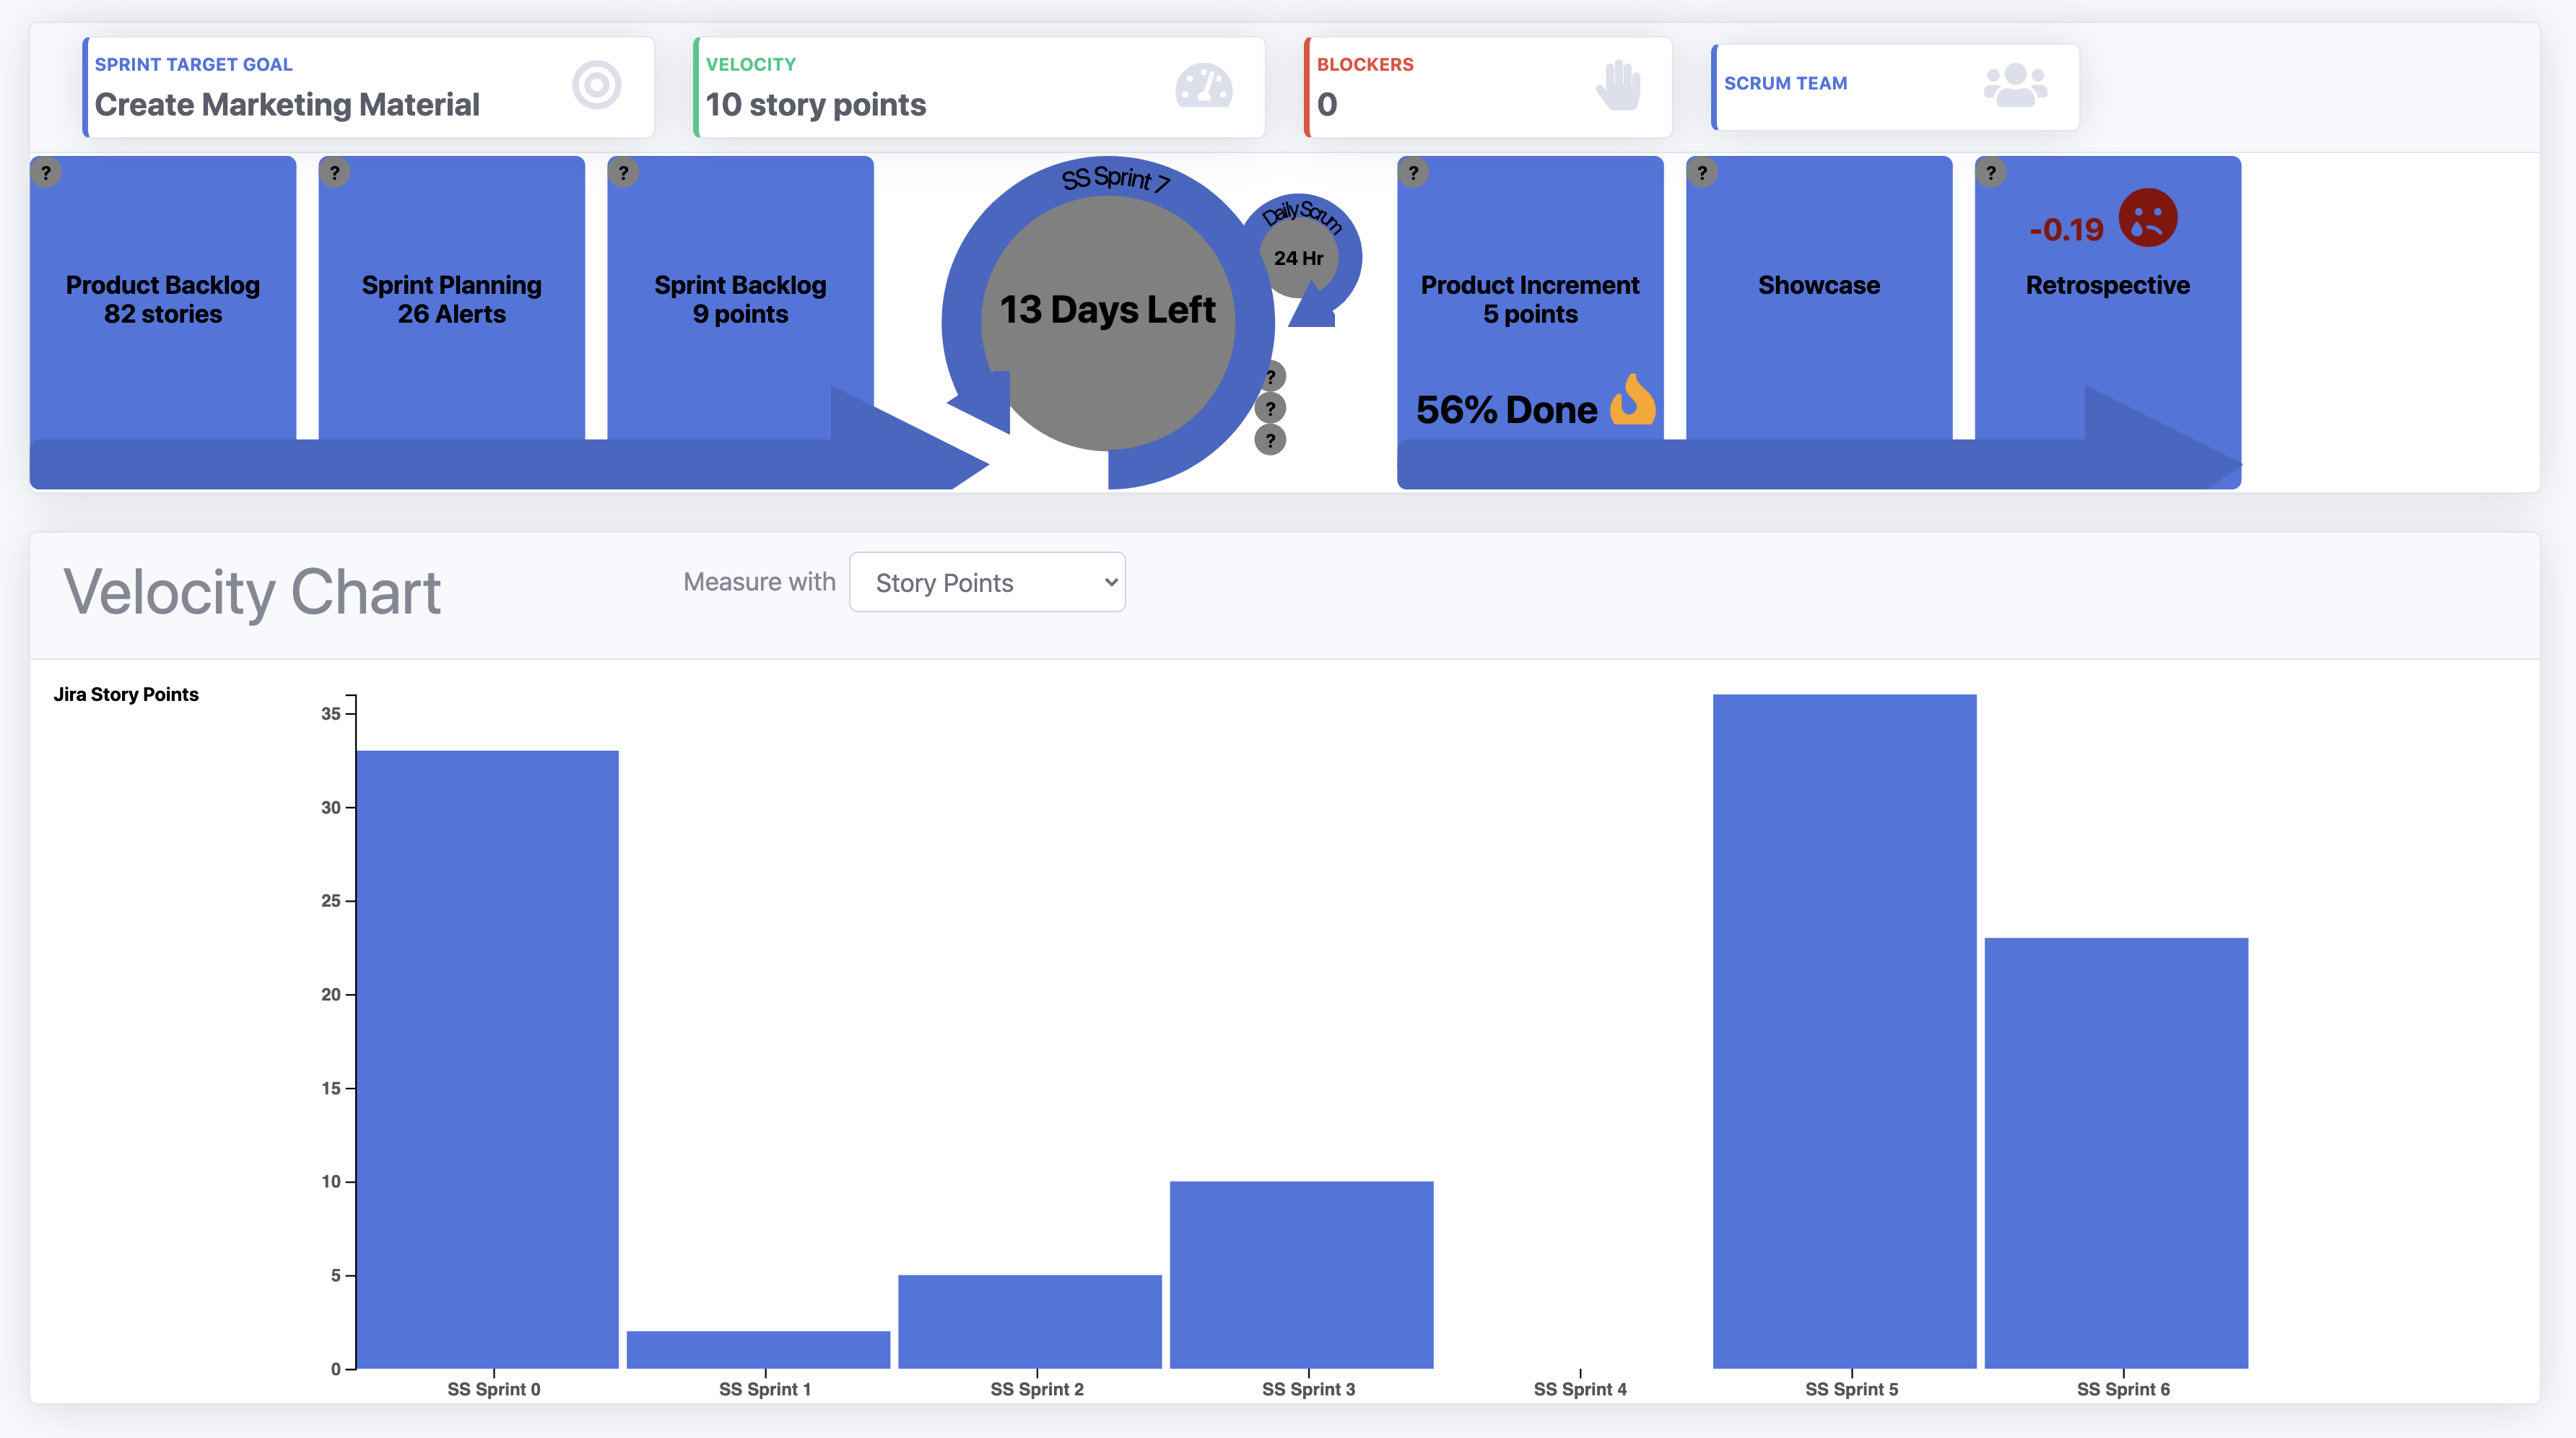Screen dimensions: 2576x1438
Task: Click top question mark beside sprint circle
Action: [x=1271, y=377]
